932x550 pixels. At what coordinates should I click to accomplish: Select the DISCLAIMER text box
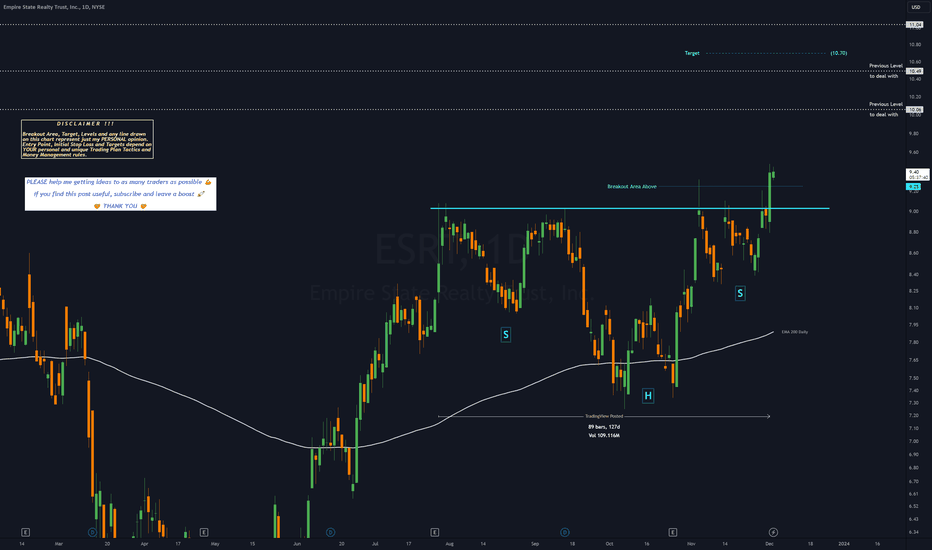point(87,139)
